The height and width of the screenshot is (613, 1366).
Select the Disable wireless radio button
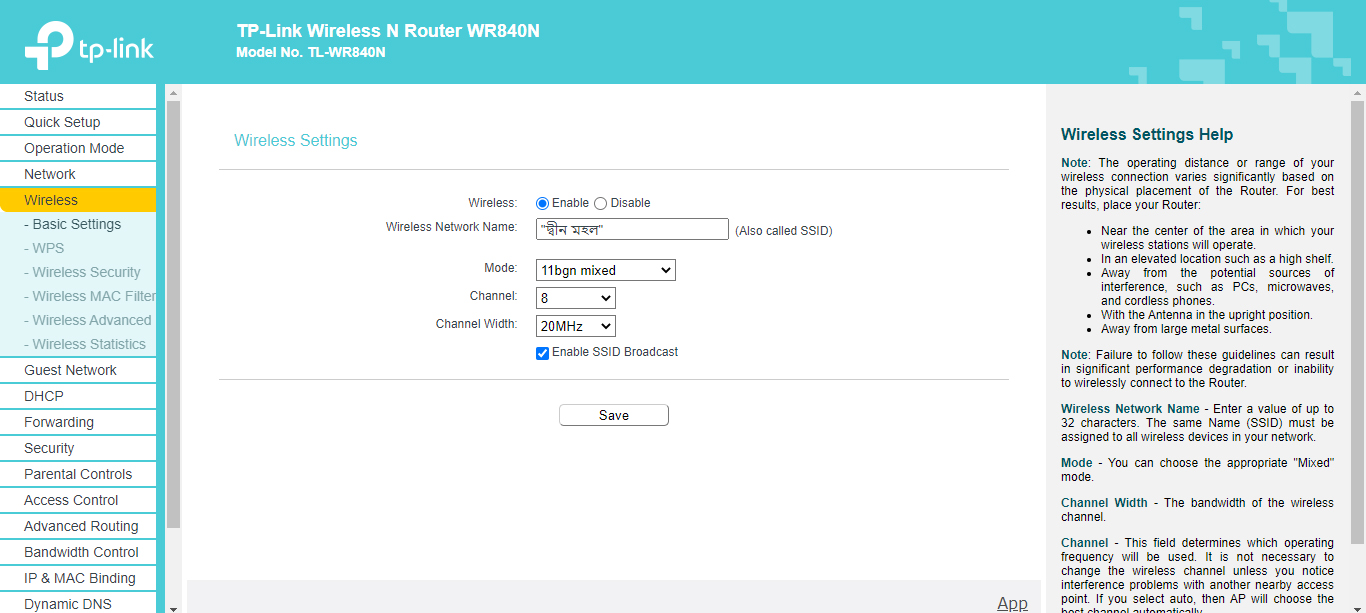pos(601,203)
